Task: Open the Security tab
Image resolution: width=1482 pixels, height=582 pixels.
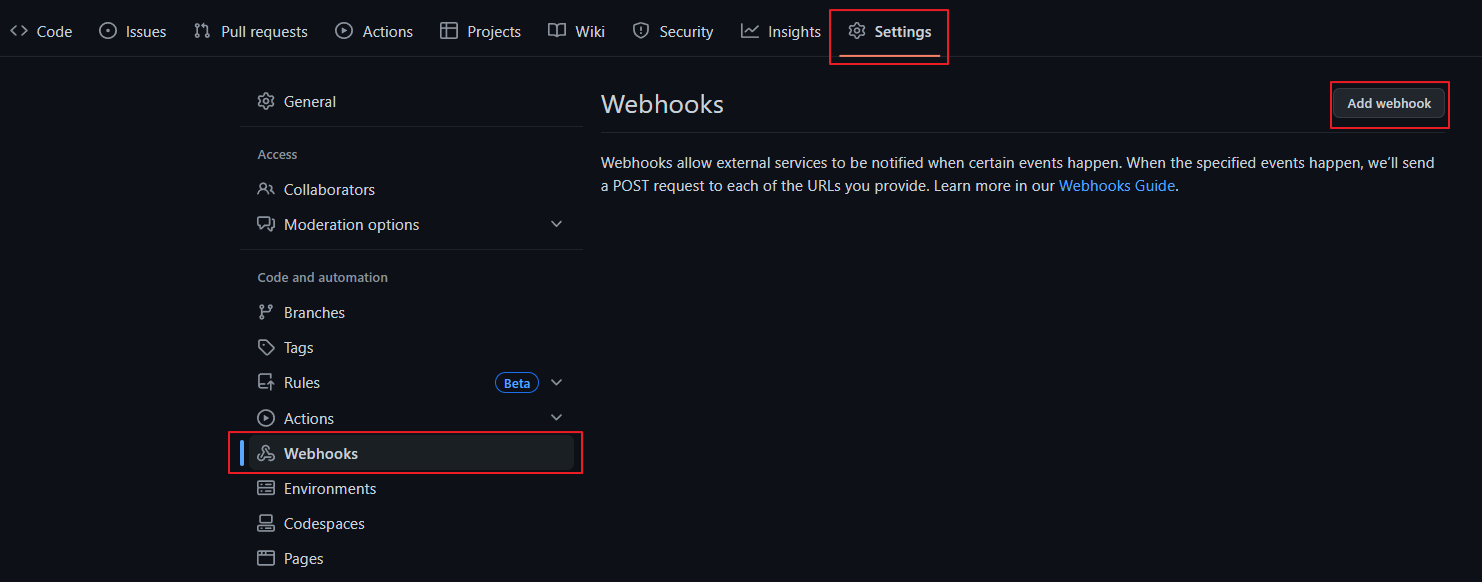Action: pyautogui.click(x=673, y=31)
